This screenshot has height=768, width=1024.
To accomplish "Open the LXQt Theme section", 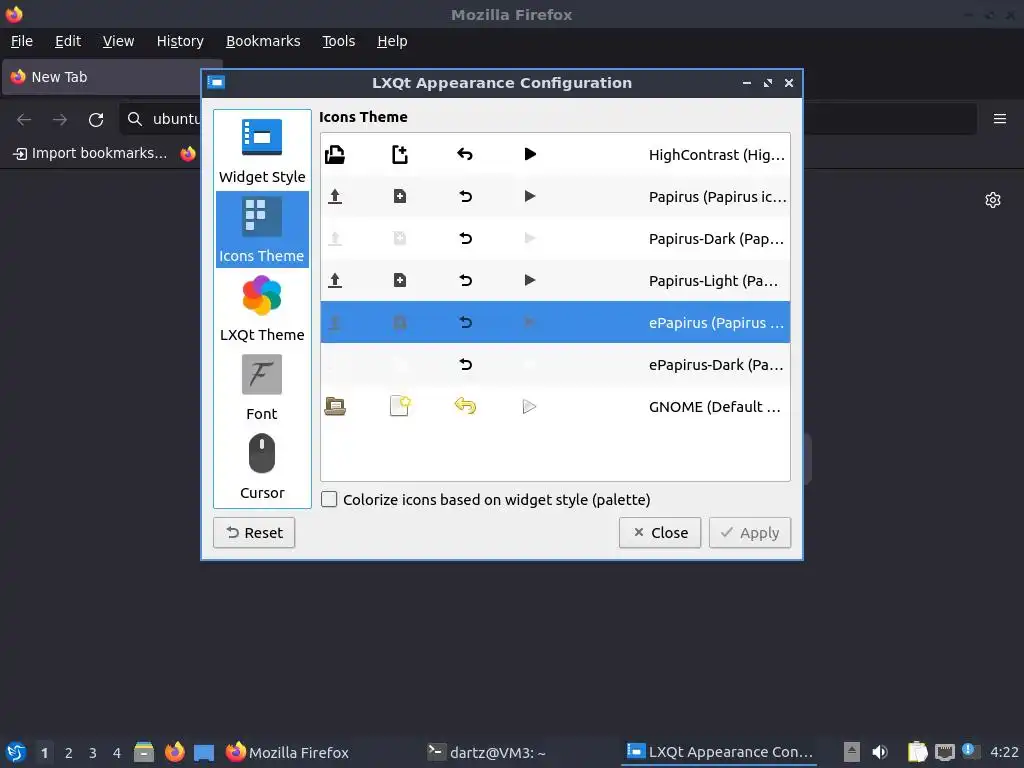I will 262,308.
